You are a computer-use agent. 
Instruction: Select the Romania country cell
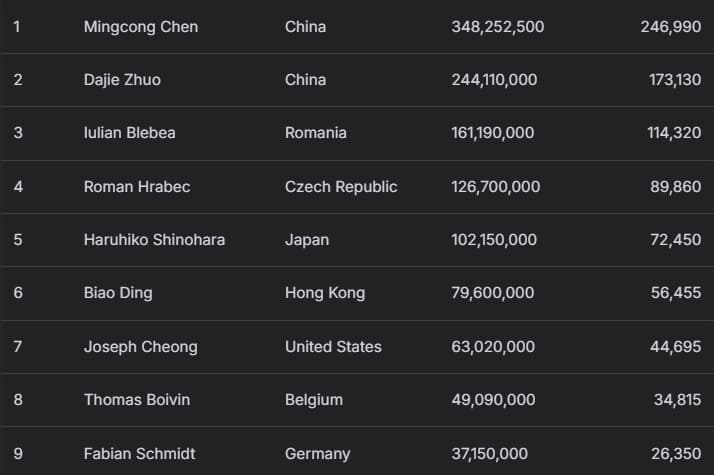[x=316, y=133]
